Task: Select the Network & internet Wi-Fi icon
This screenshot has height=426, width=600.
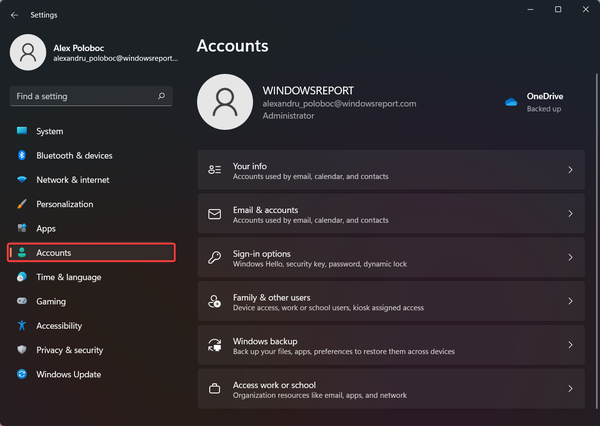Action: point(21,180)
